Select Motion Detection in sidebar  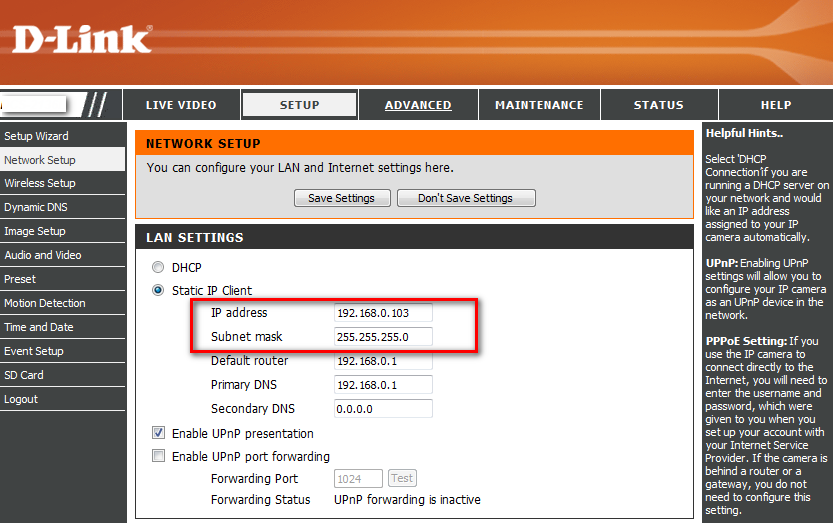coord(45,303)
